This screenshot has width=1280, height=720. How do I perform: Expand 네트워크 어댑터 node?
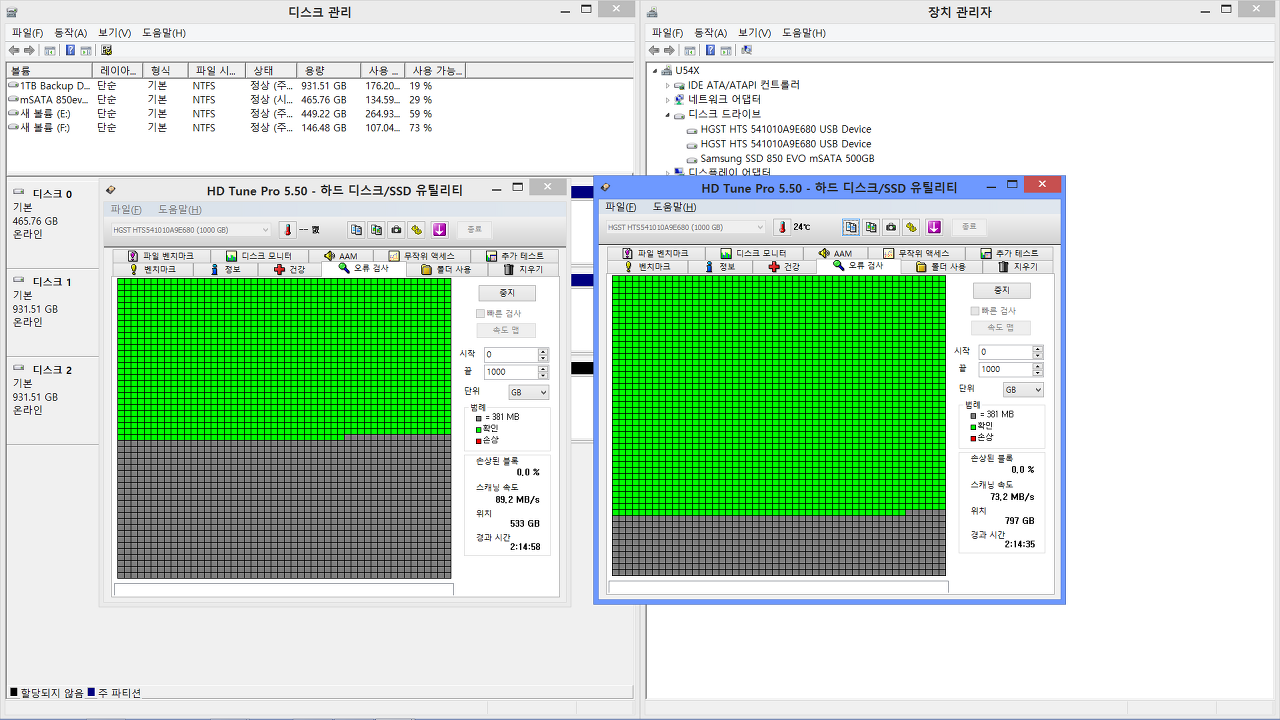pyautogui.click(x=668, y=100)
